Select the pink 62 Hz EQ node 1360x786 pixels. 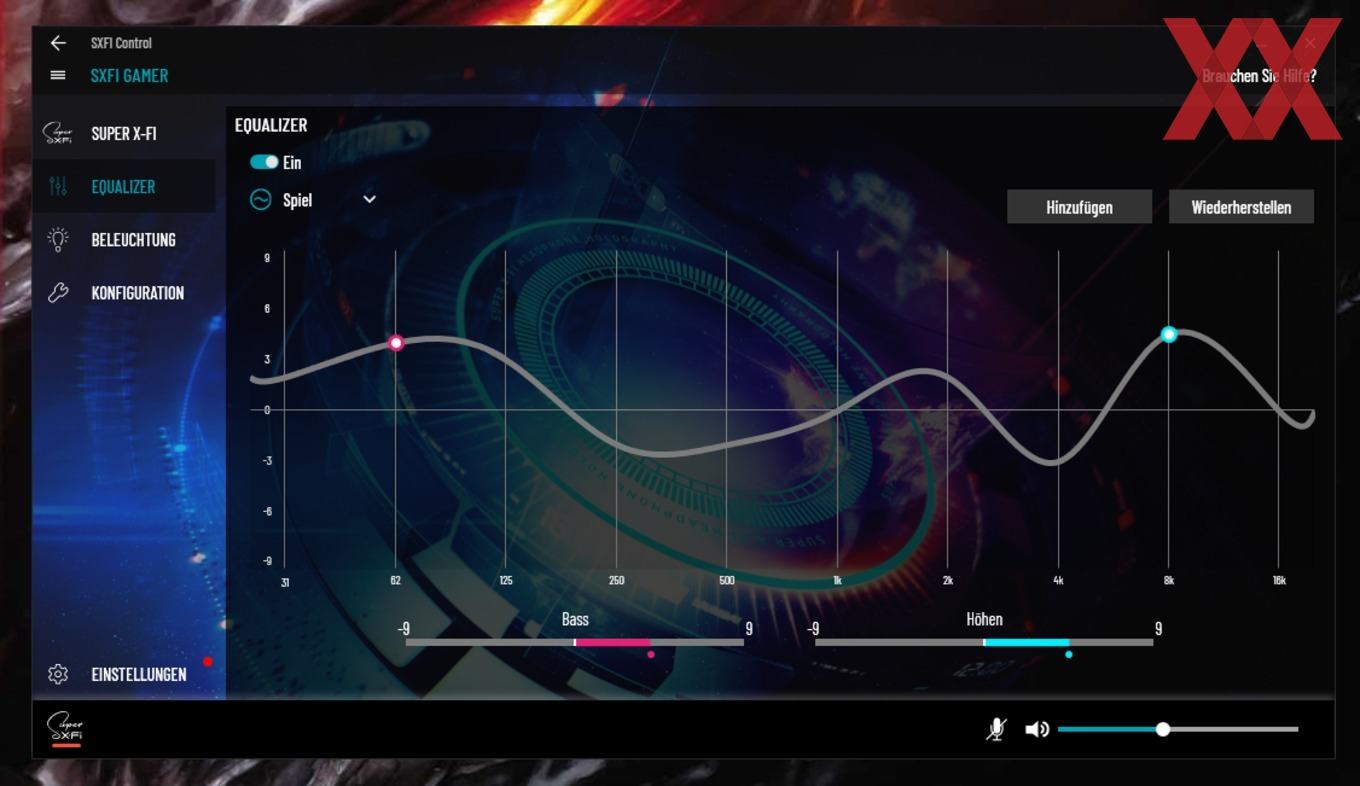[x=396, y=343]
